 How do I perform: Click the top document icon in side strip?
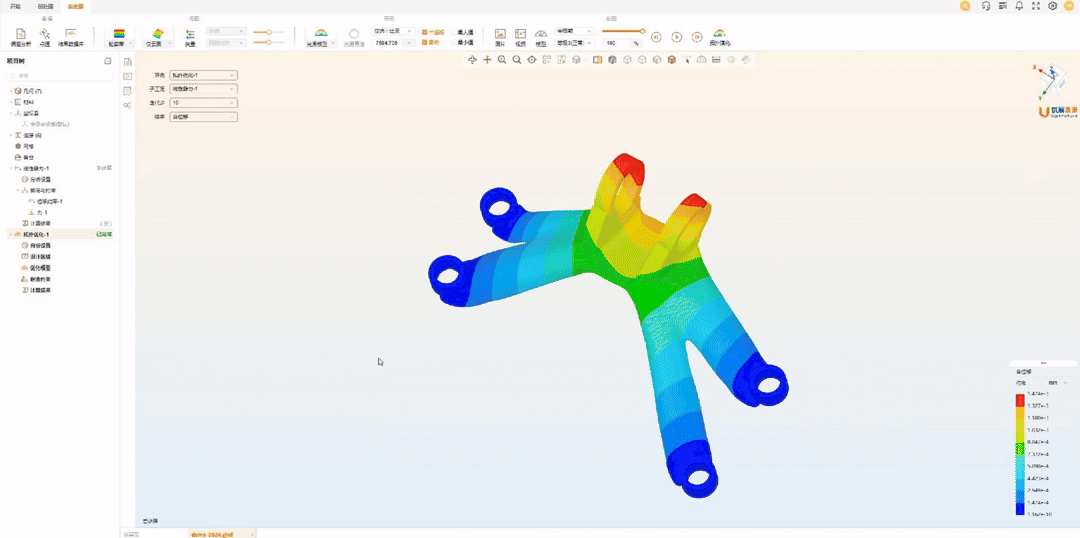point(127,62)
